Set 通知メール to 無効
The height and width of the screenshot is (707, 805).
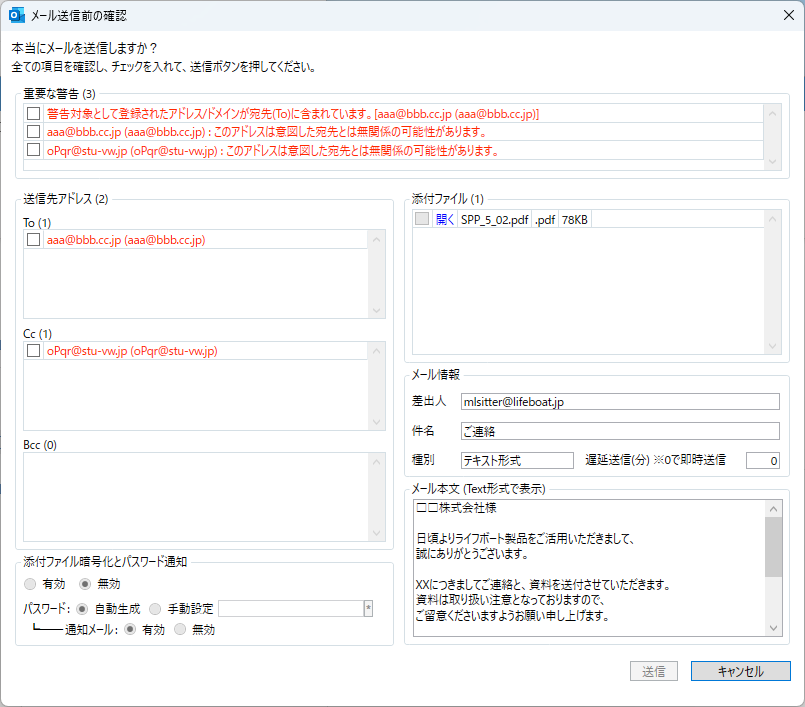point(181,630)
